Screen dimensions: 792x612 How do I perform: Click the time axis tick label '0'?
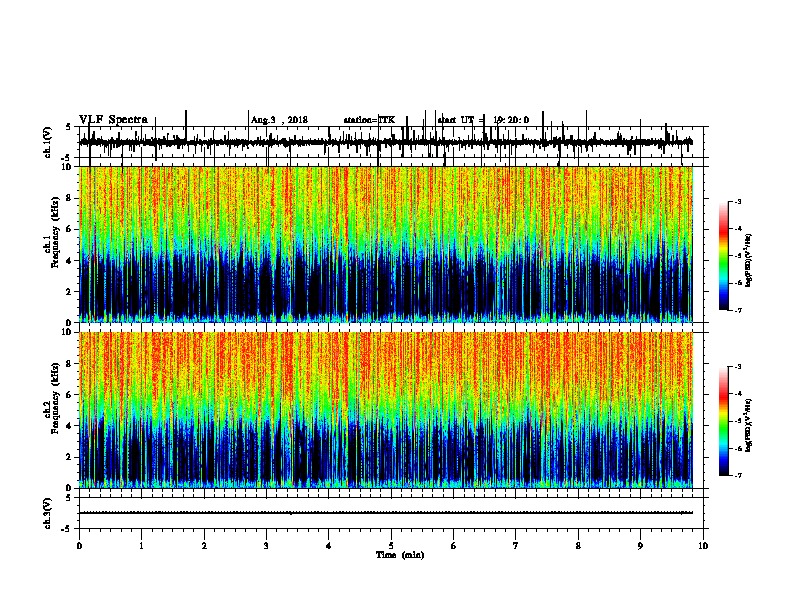[79, 546]
